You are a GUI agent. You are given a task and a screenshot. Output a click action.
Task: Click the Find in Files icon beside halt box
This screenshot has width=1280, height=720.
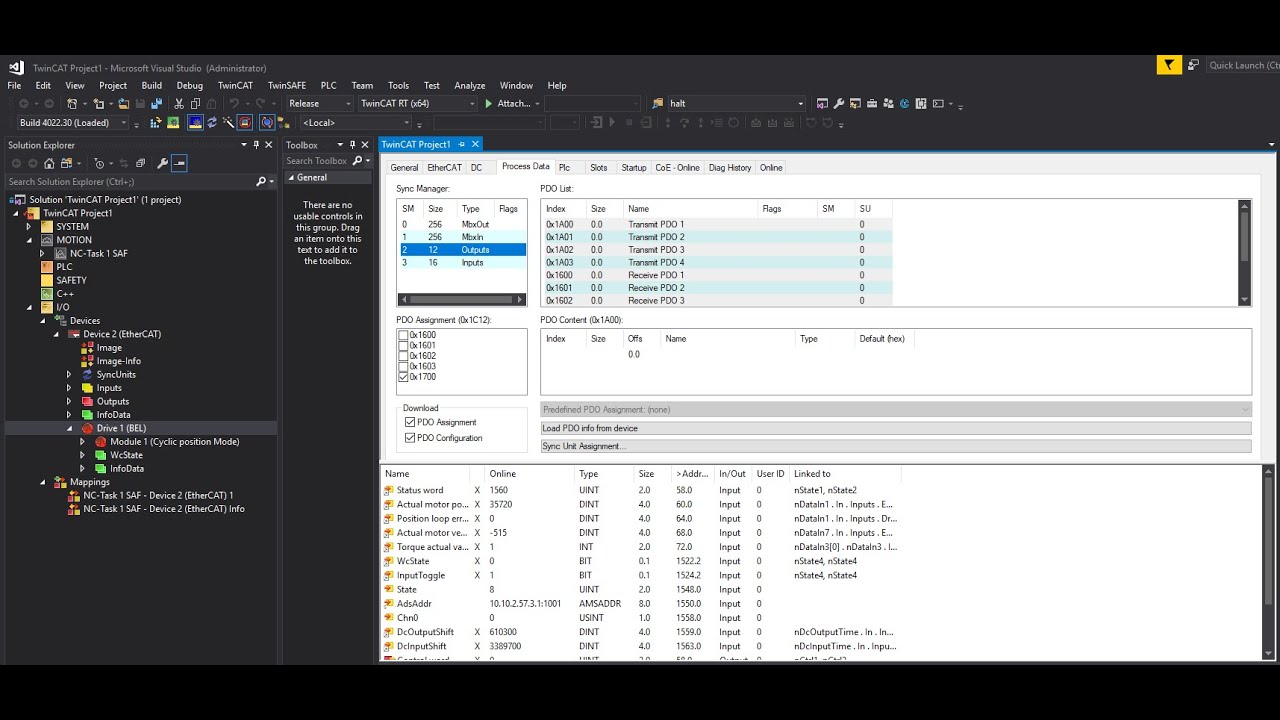coord(657,103)
